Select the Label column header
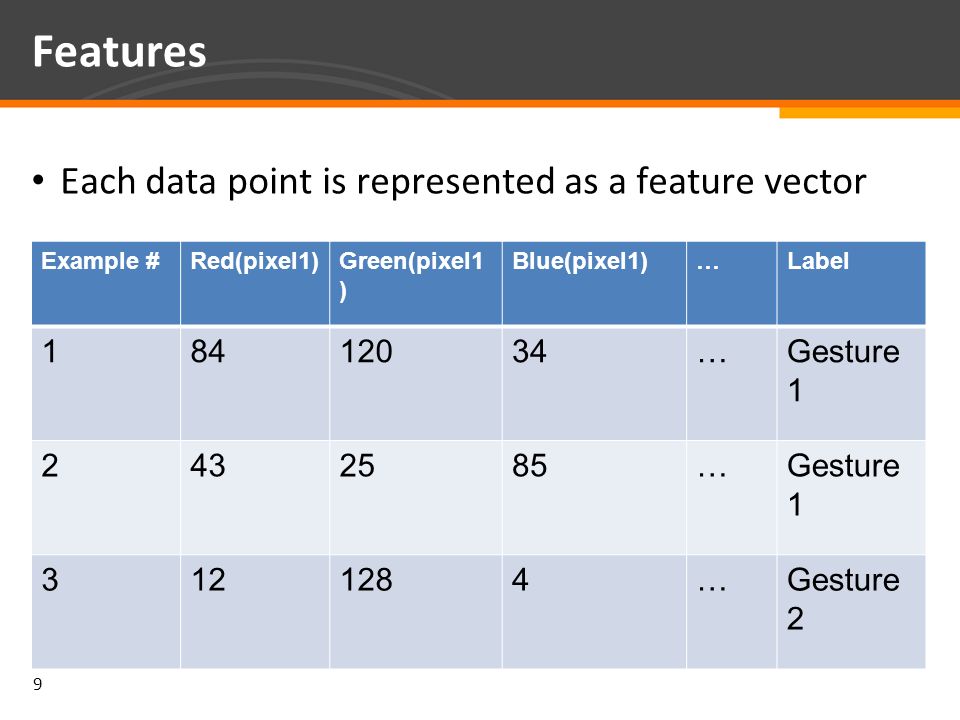 click(851, 283)
